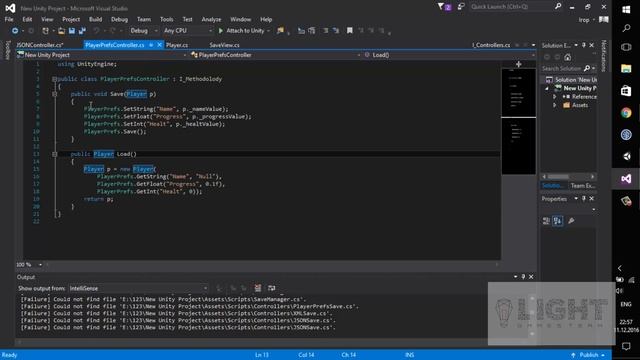The image size is (640, 360).
Task: Click the Undo toolbar icon
Action: tap(96, 31)
